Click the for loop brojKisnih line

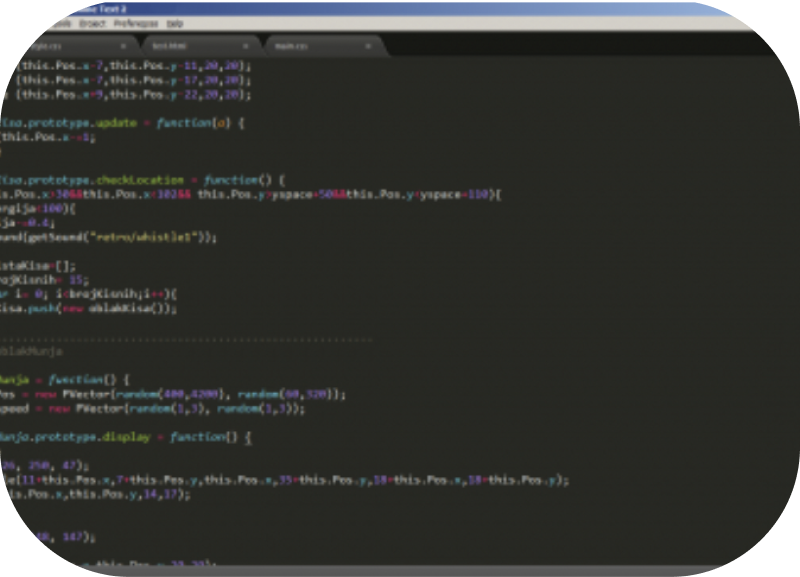tap(90, 294)
